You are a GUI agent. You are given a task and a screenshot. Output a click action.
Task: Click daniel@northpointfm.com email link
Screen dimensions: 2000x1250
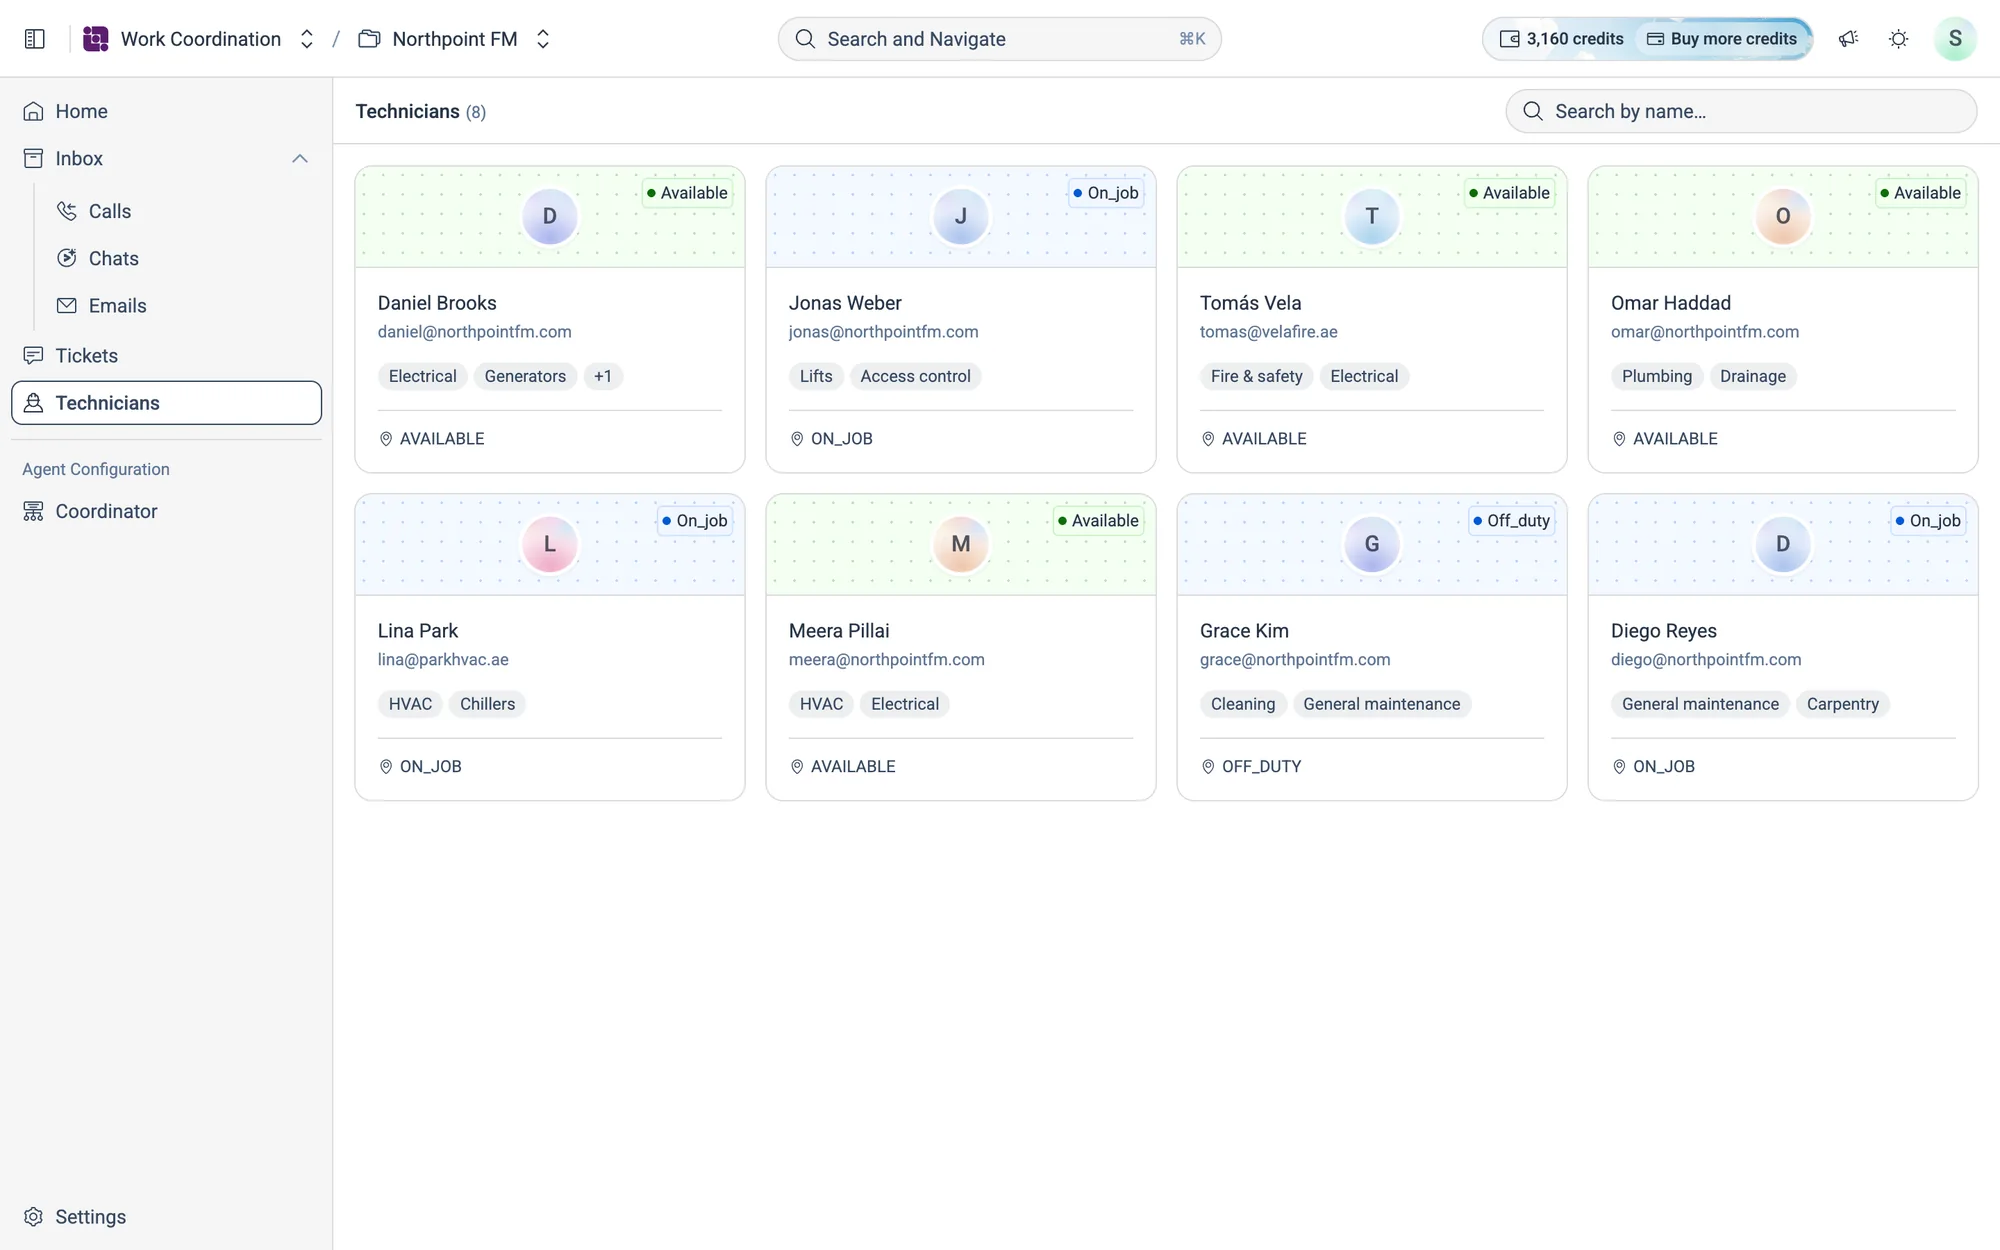pyautogui.click(x=475, y=332)
